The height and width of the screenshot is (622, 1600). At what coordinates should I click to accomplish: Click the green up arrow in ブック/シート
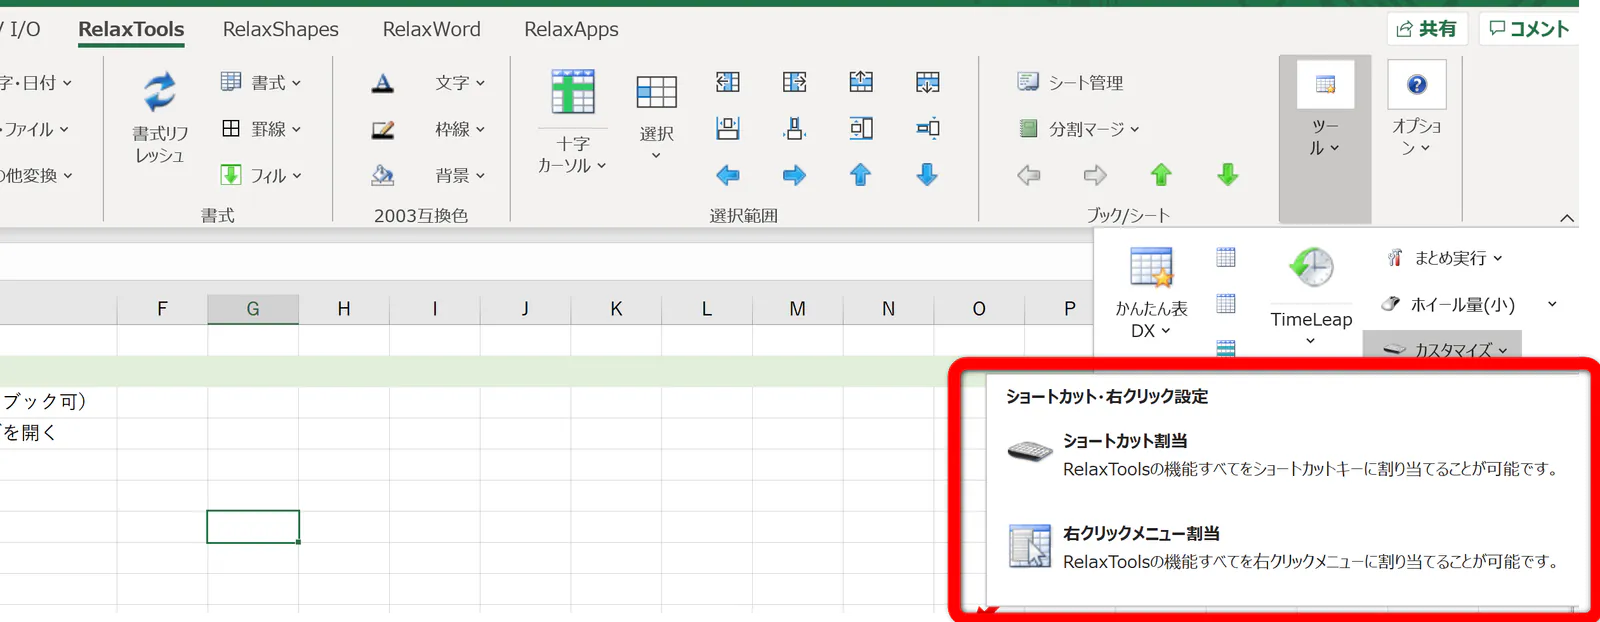click(x=1161, y=175)
